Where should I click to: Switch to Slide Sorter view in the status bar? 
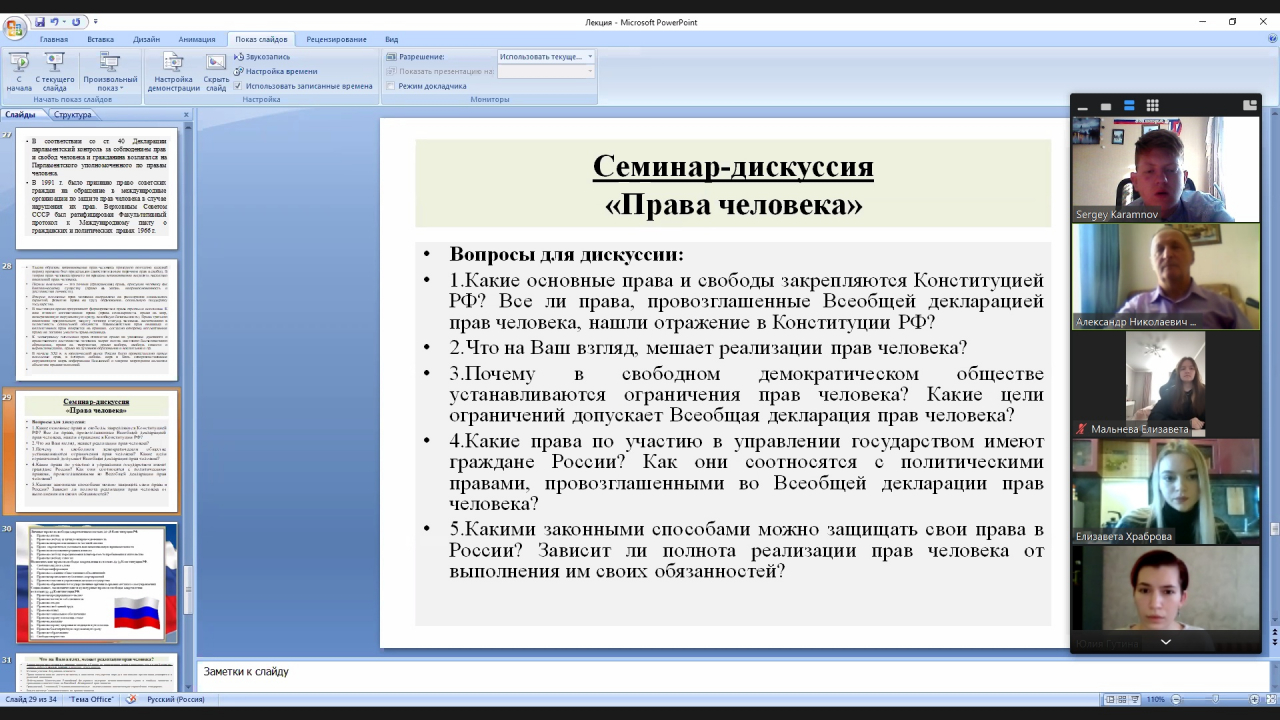pyautogui.click(x=1122, y=699)
